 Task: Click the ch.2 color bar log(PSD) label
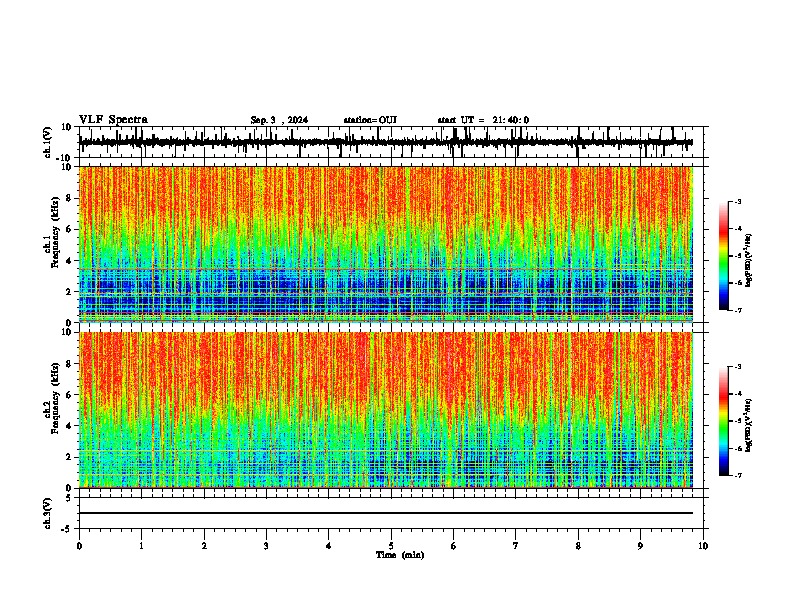(x=749, y=425)
